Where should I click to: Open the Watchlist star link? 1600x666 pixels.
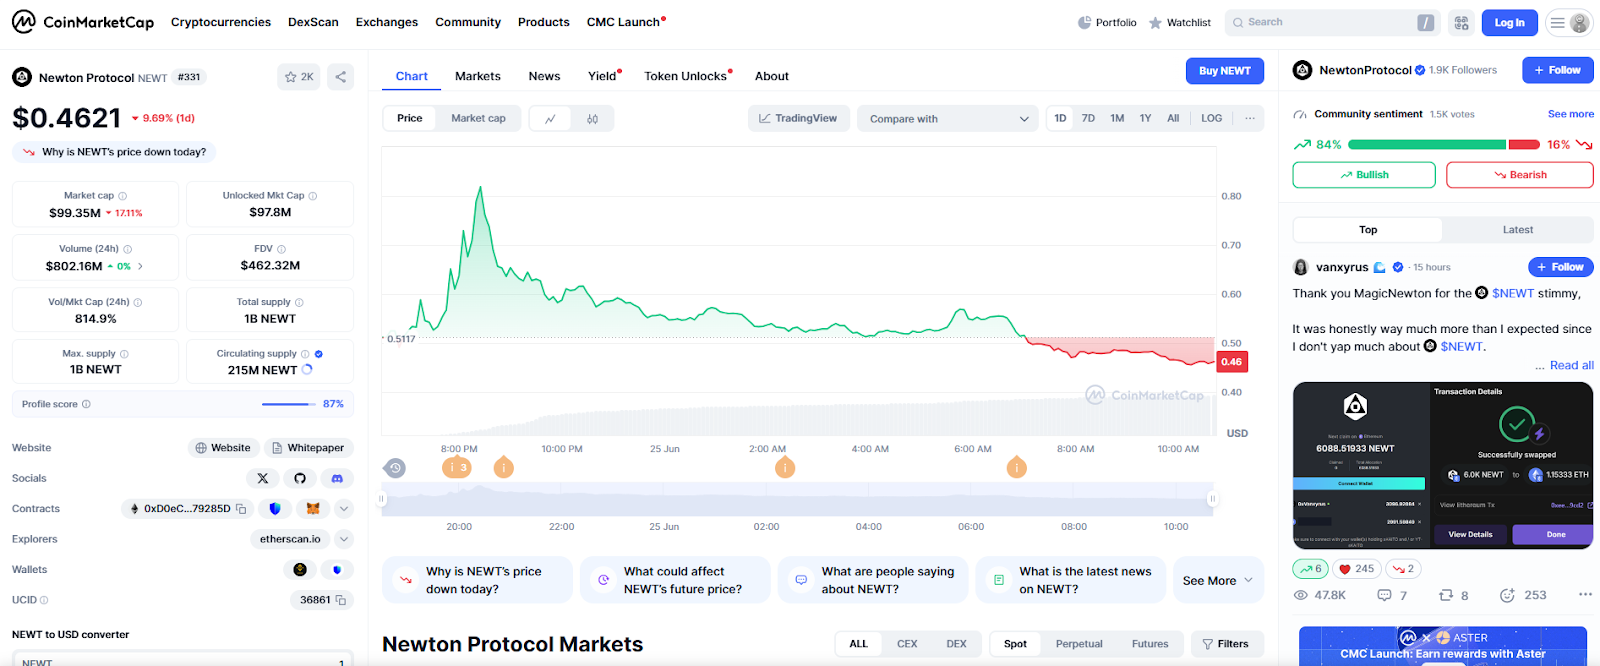click(x=1180, y=22)
